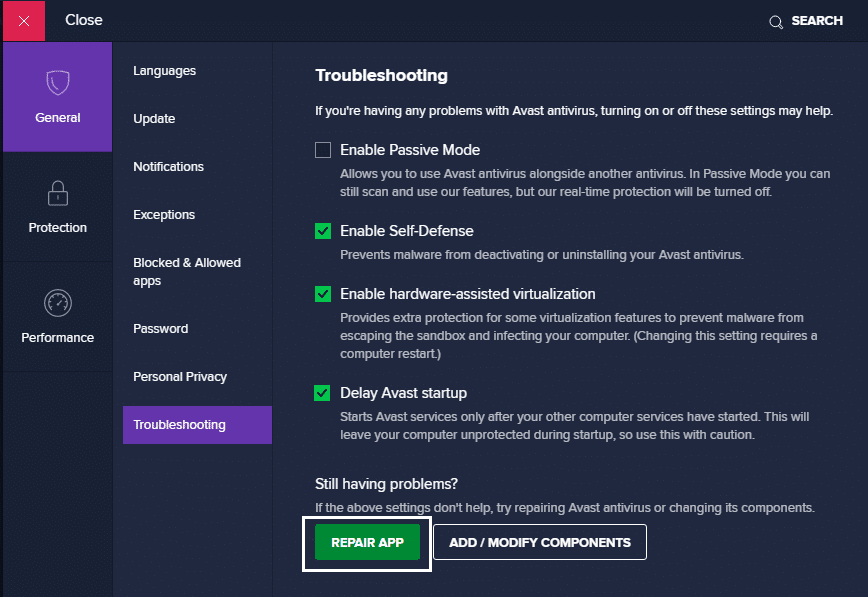Screen dimensions: 868x597
Task: Open Languages settings section
Action: click(165, 71)
